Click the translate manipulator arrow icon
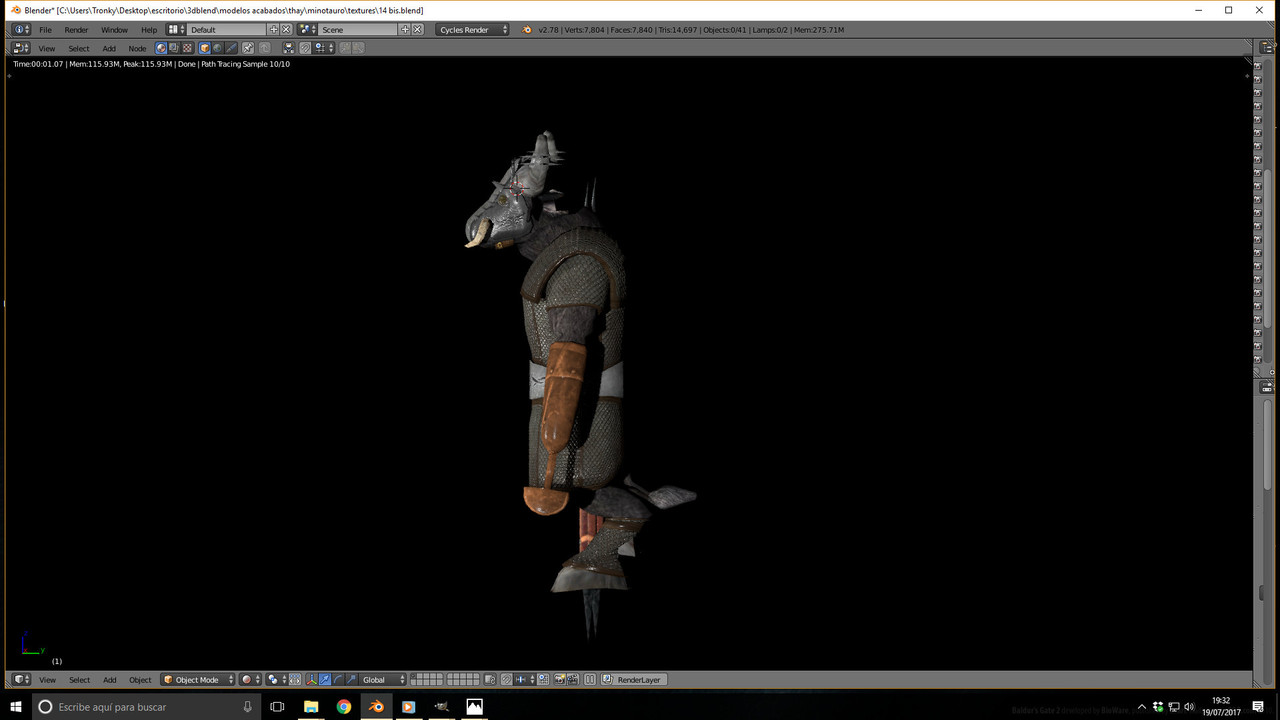The image size is (1280, 720). [x=325, y=680]
